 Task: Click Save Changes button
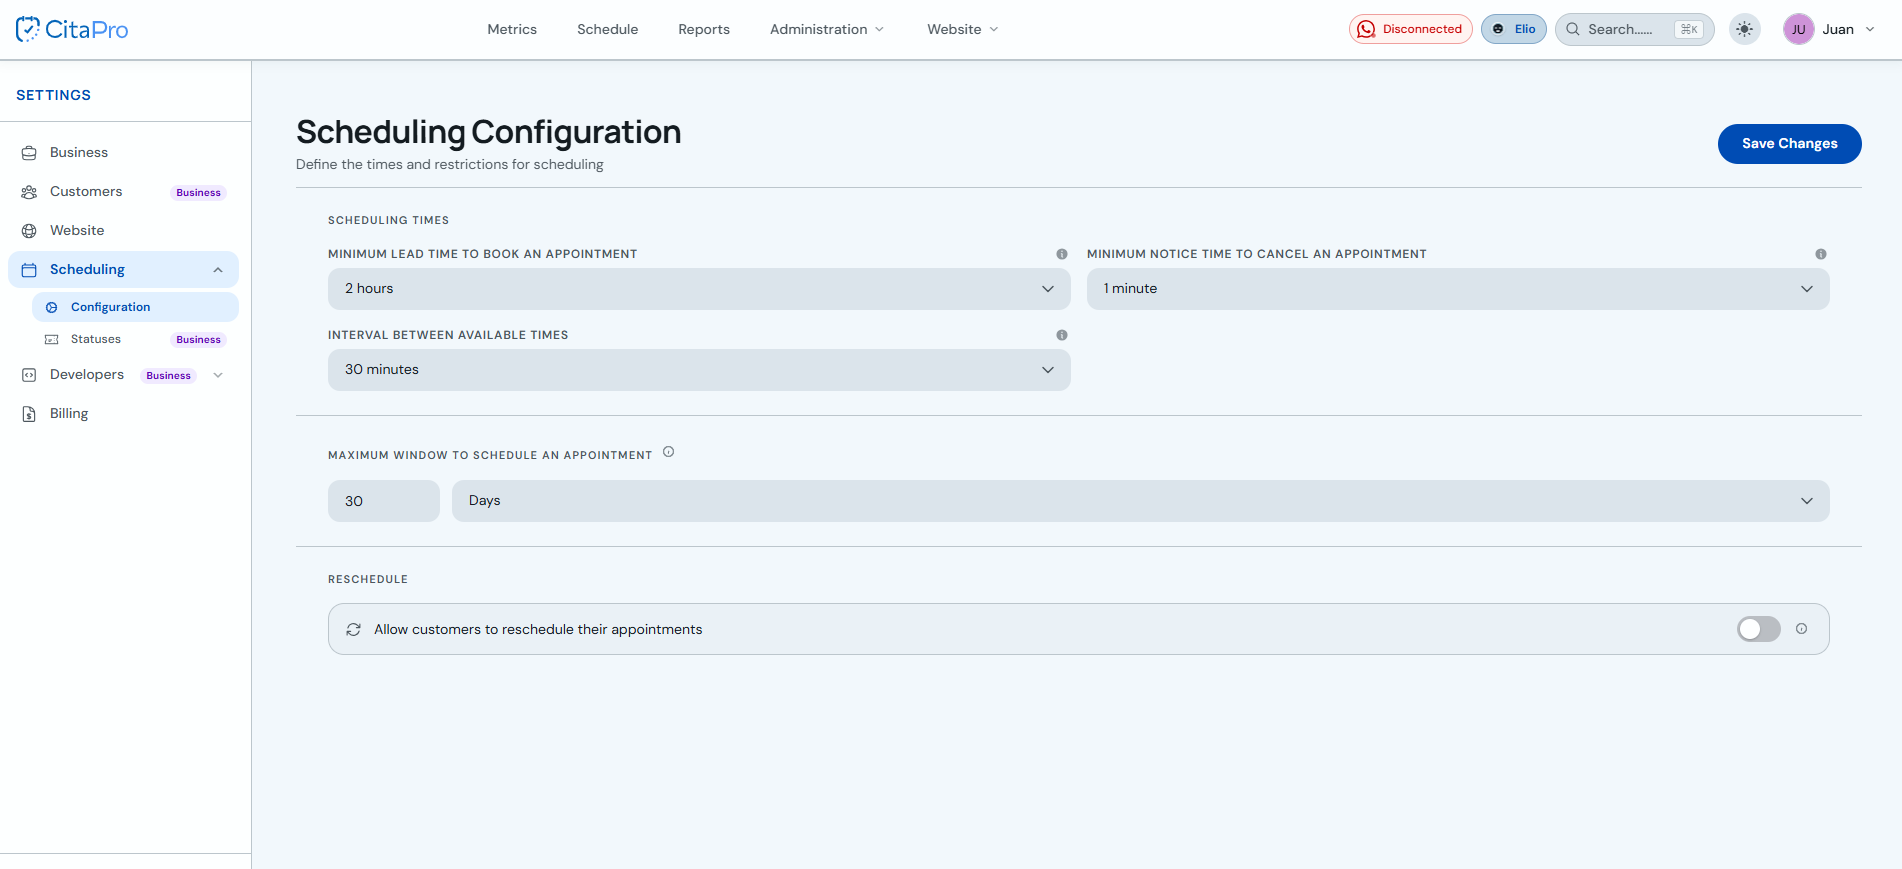pyautogui.click(x=1789, y=144)
